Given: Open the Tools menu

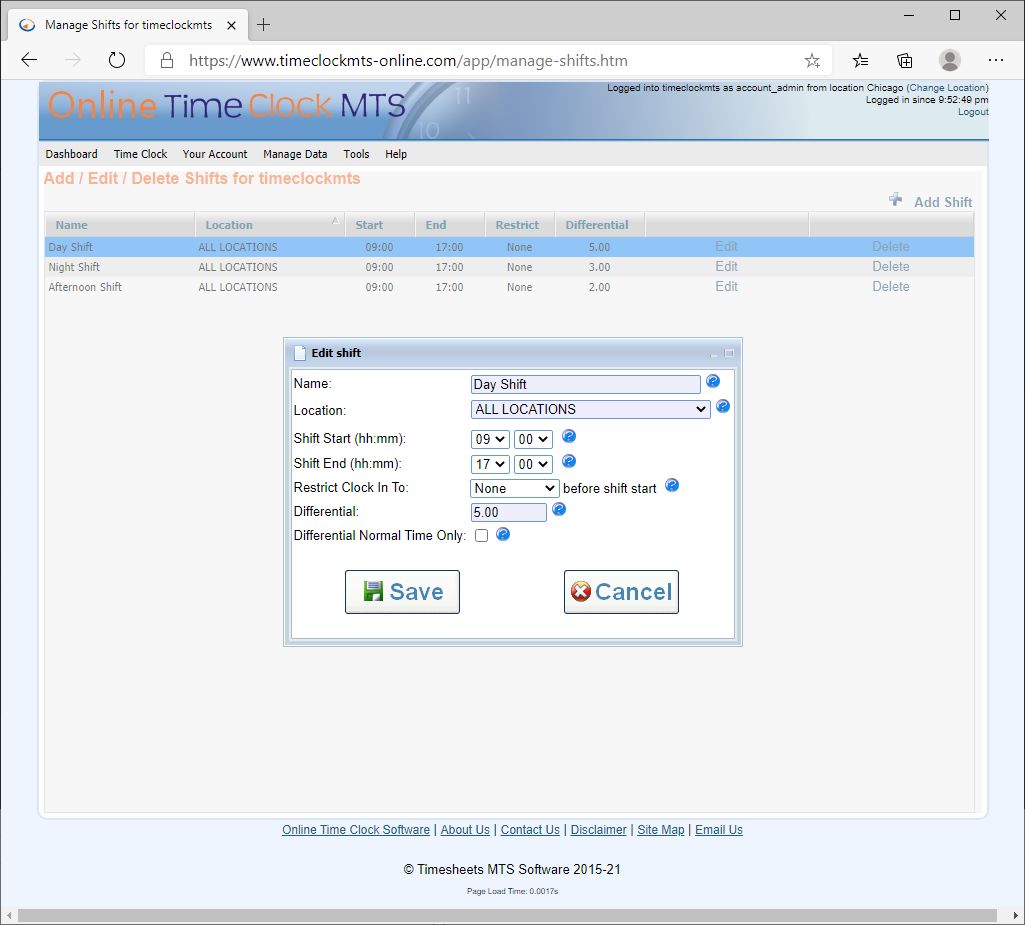Looking at the screenshot, I should coord(356,154).
